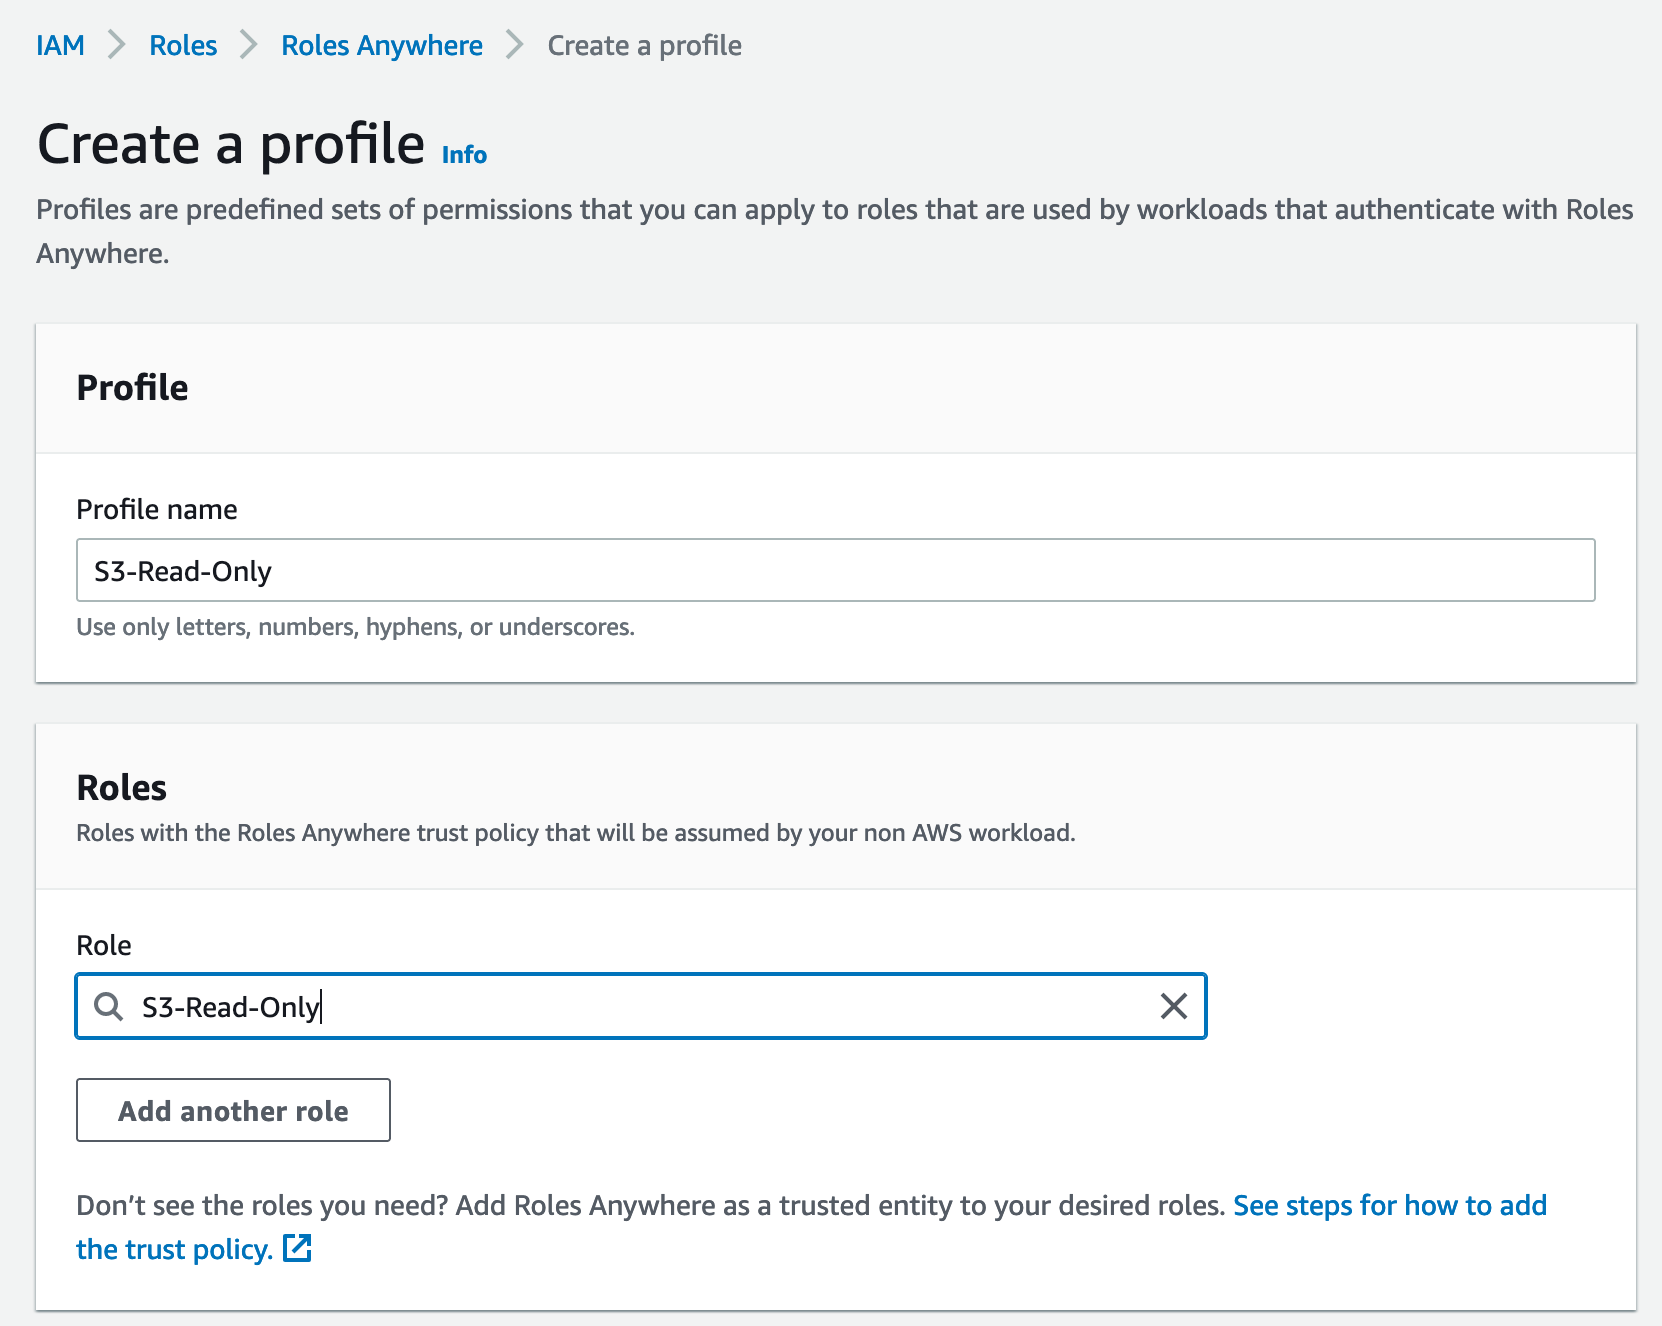Click the Roles section header
The image size is (1662, 1326).
[120, 788]
